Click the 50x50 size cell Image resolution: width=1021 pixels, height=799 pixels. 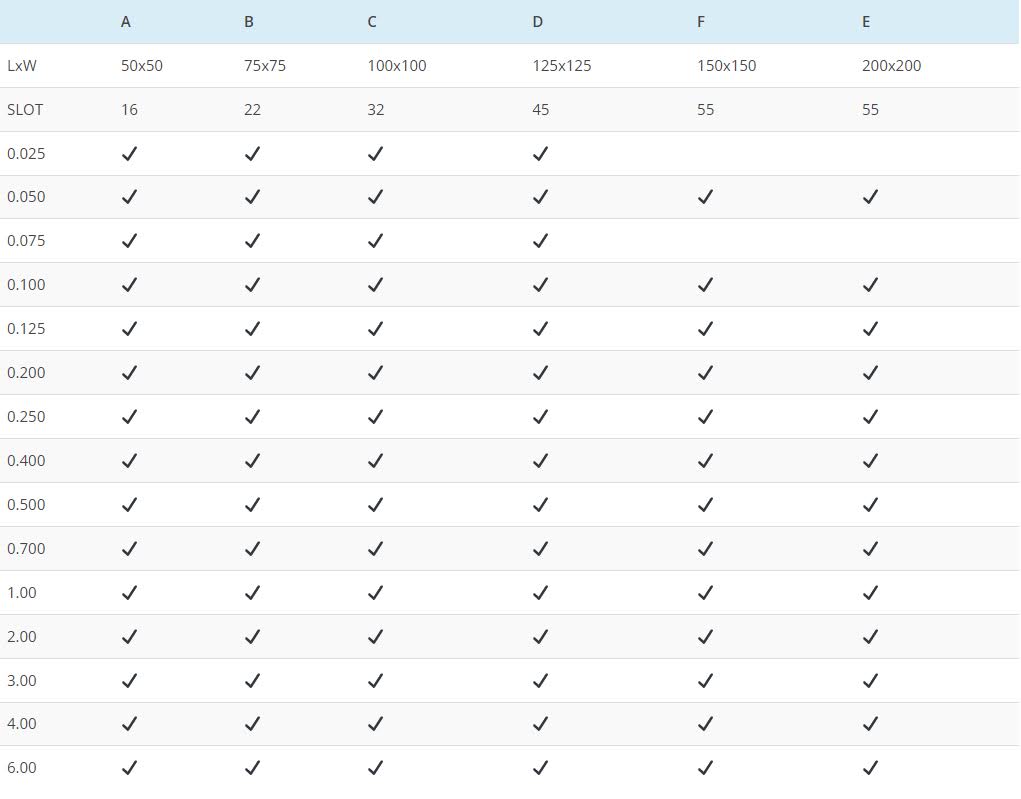(142, 66)
